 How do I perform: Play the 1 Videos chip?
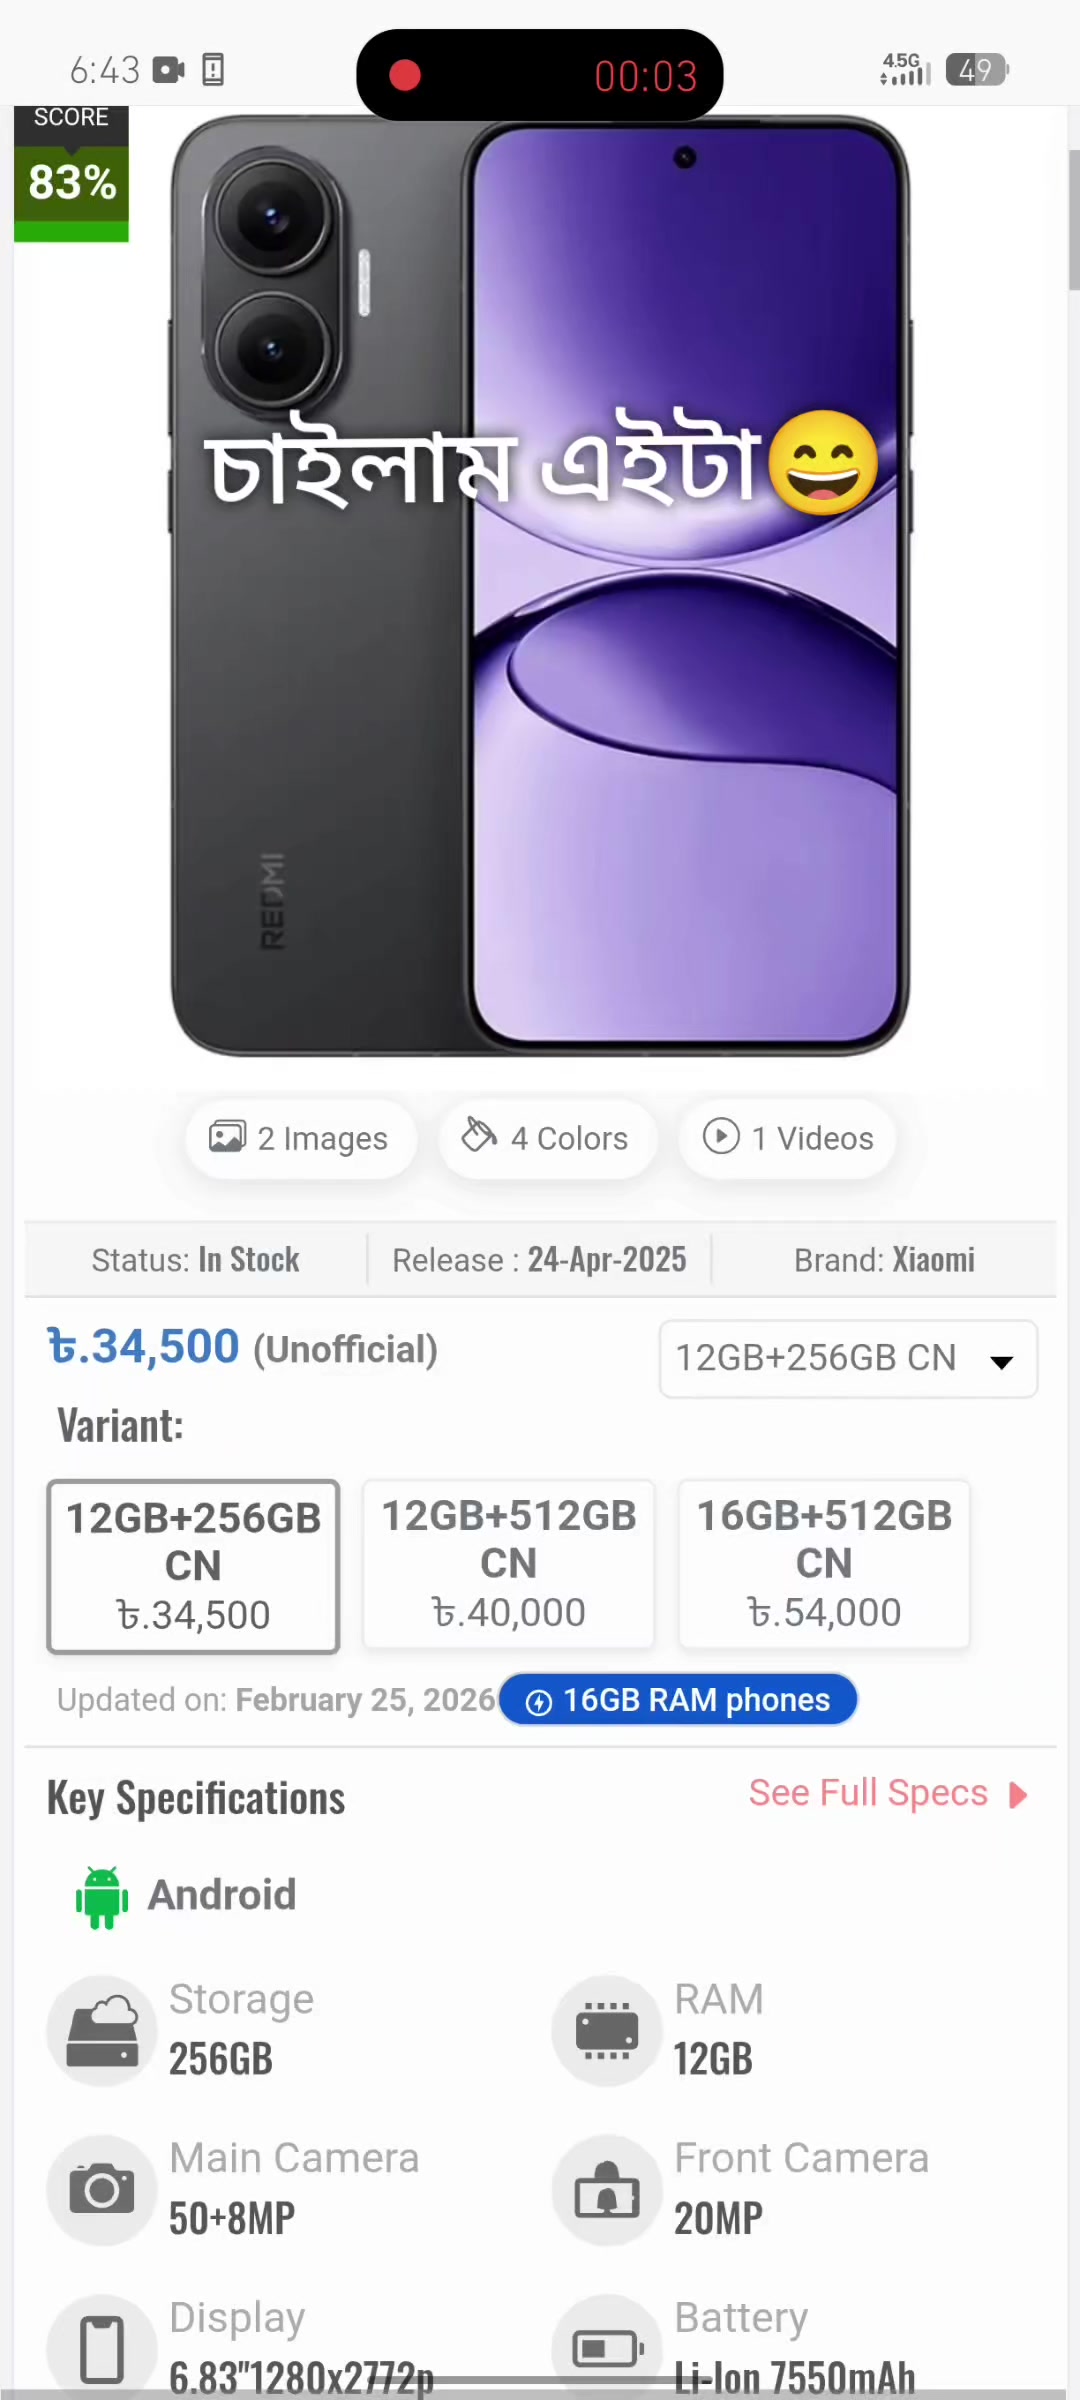(x=787, y=1138)
